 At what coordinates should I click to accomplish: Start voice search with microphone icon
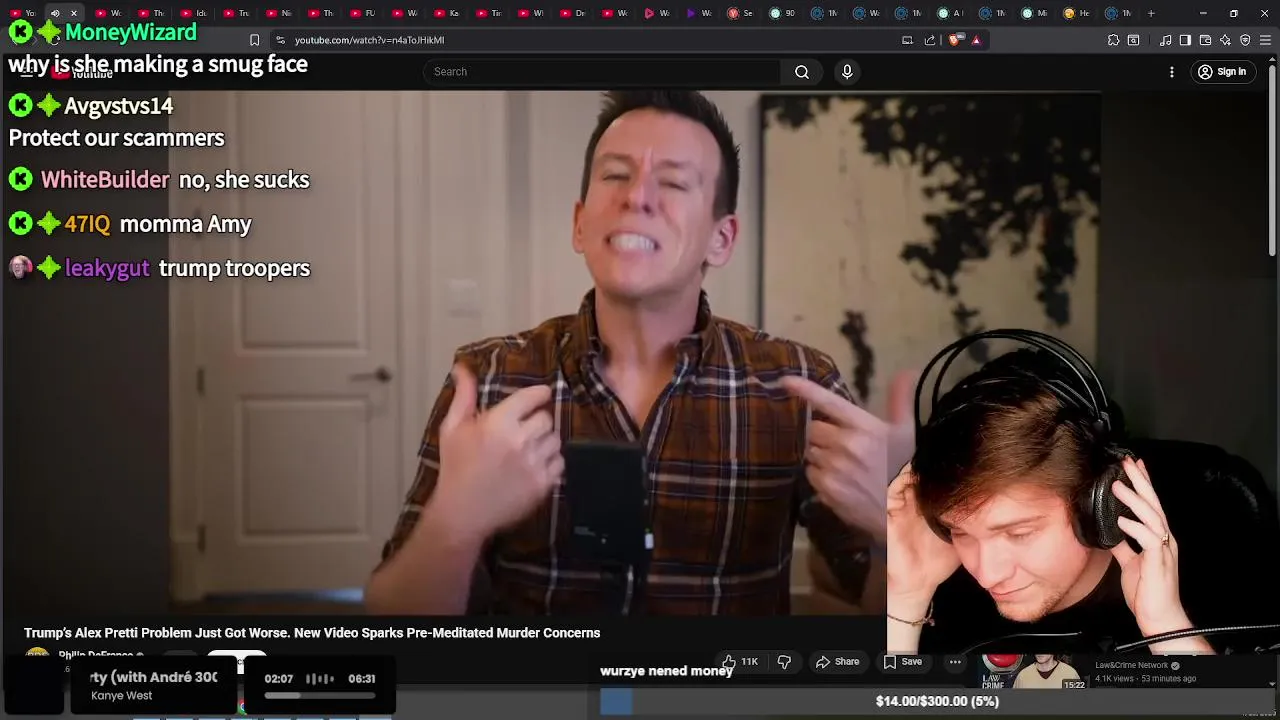tap(847, 72)
